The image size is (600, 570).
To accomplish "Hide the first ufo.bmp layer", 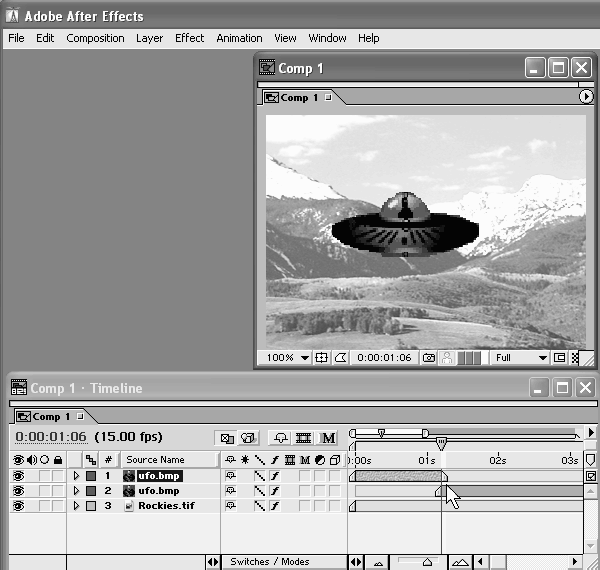I will [17, 476].
